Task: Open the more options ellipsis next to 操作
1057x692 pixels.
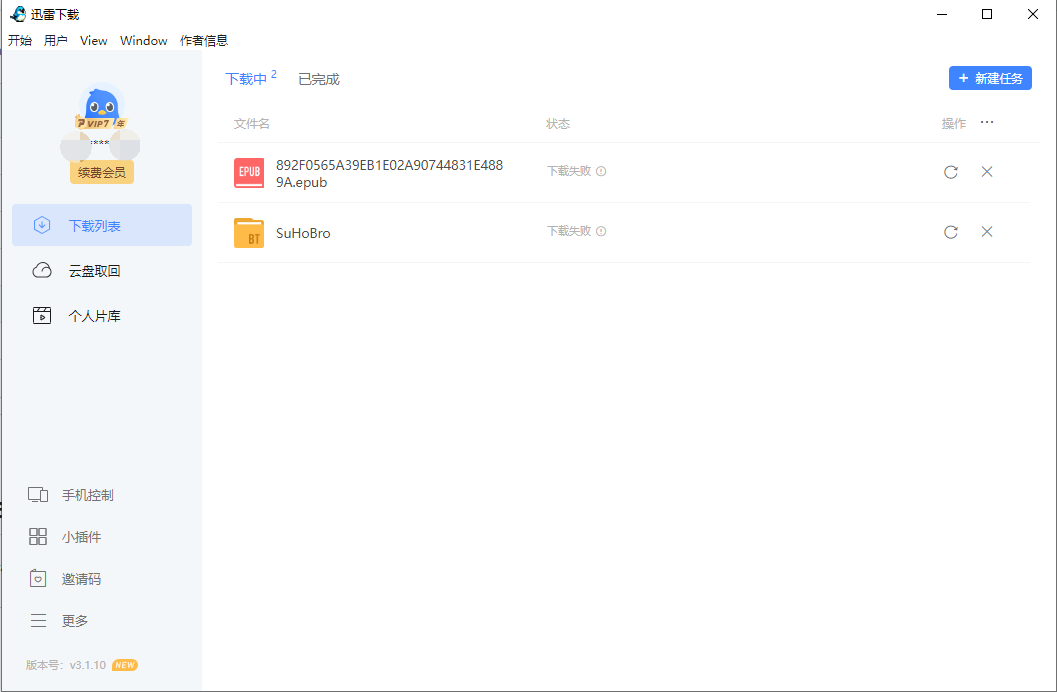Action: click(x=987, y=123)
